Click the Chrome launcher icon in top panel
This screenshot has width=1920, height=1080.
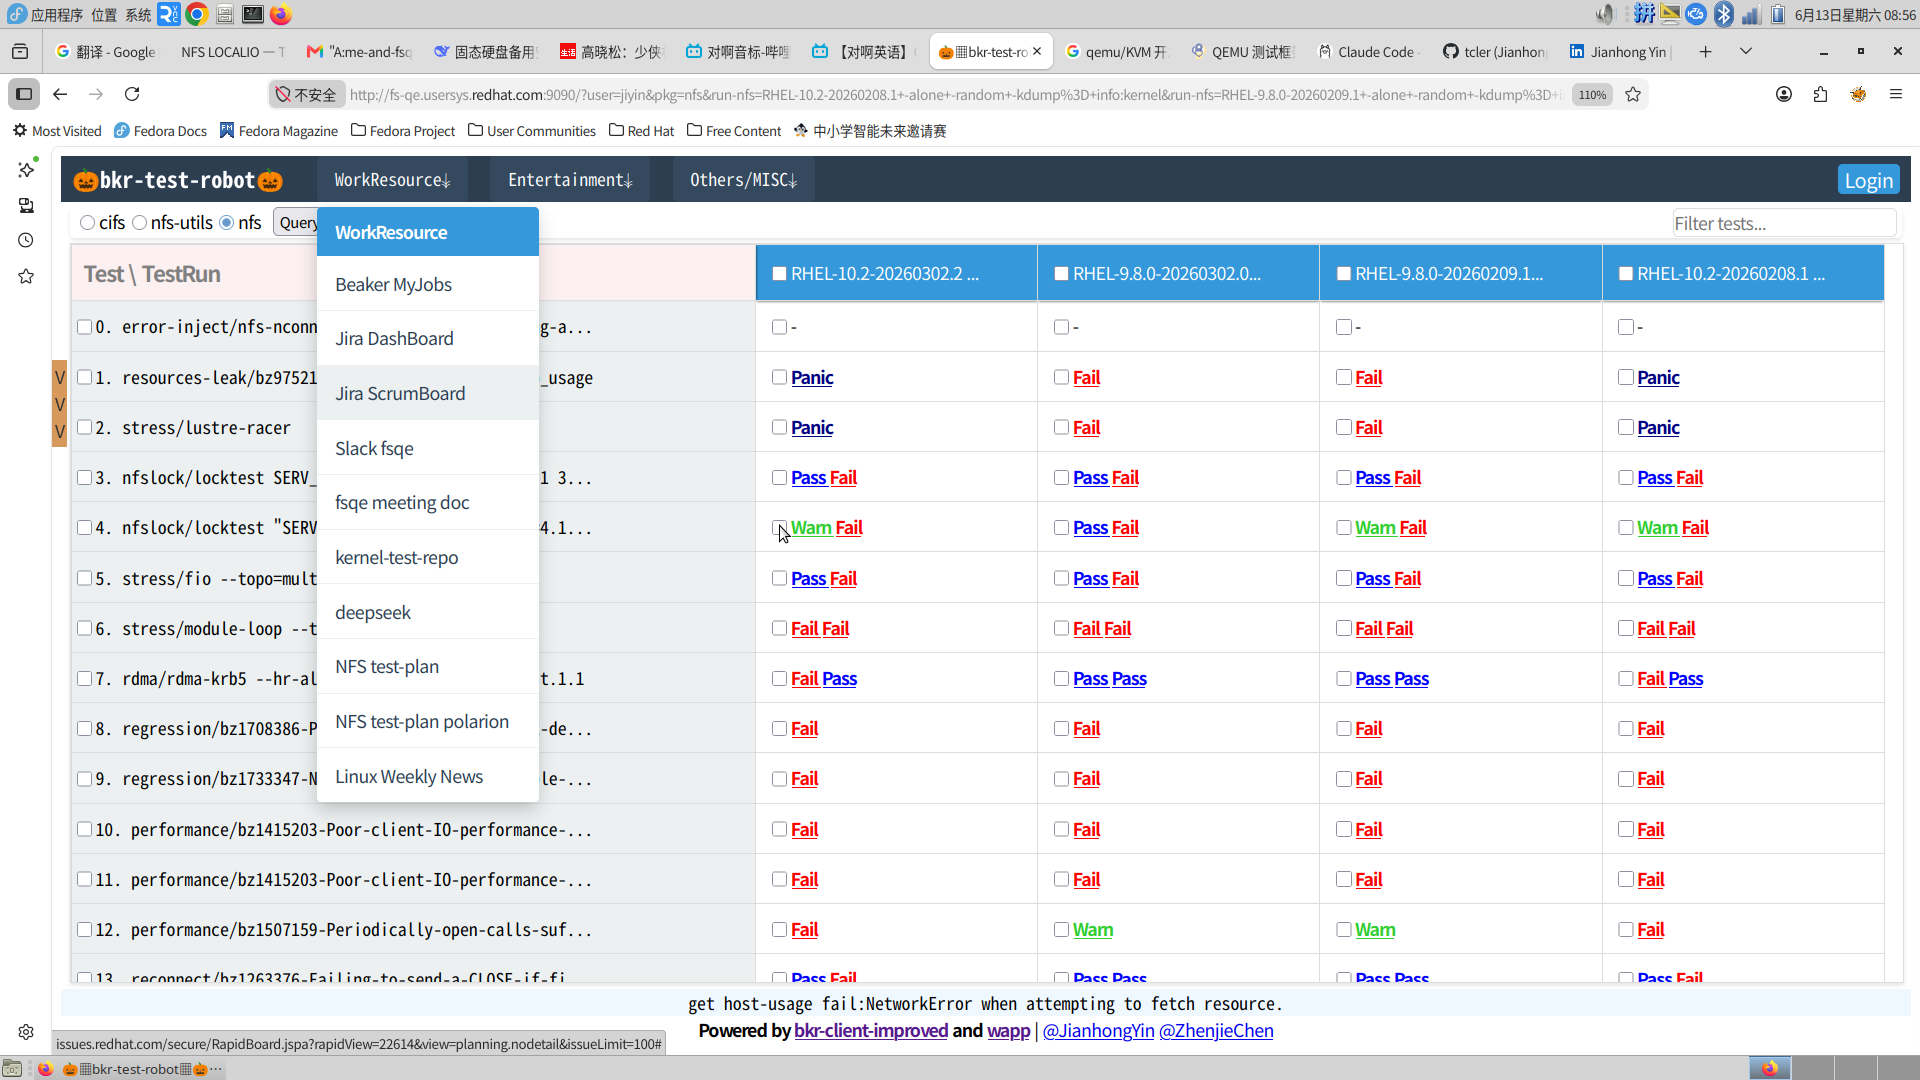pos(197,14)
